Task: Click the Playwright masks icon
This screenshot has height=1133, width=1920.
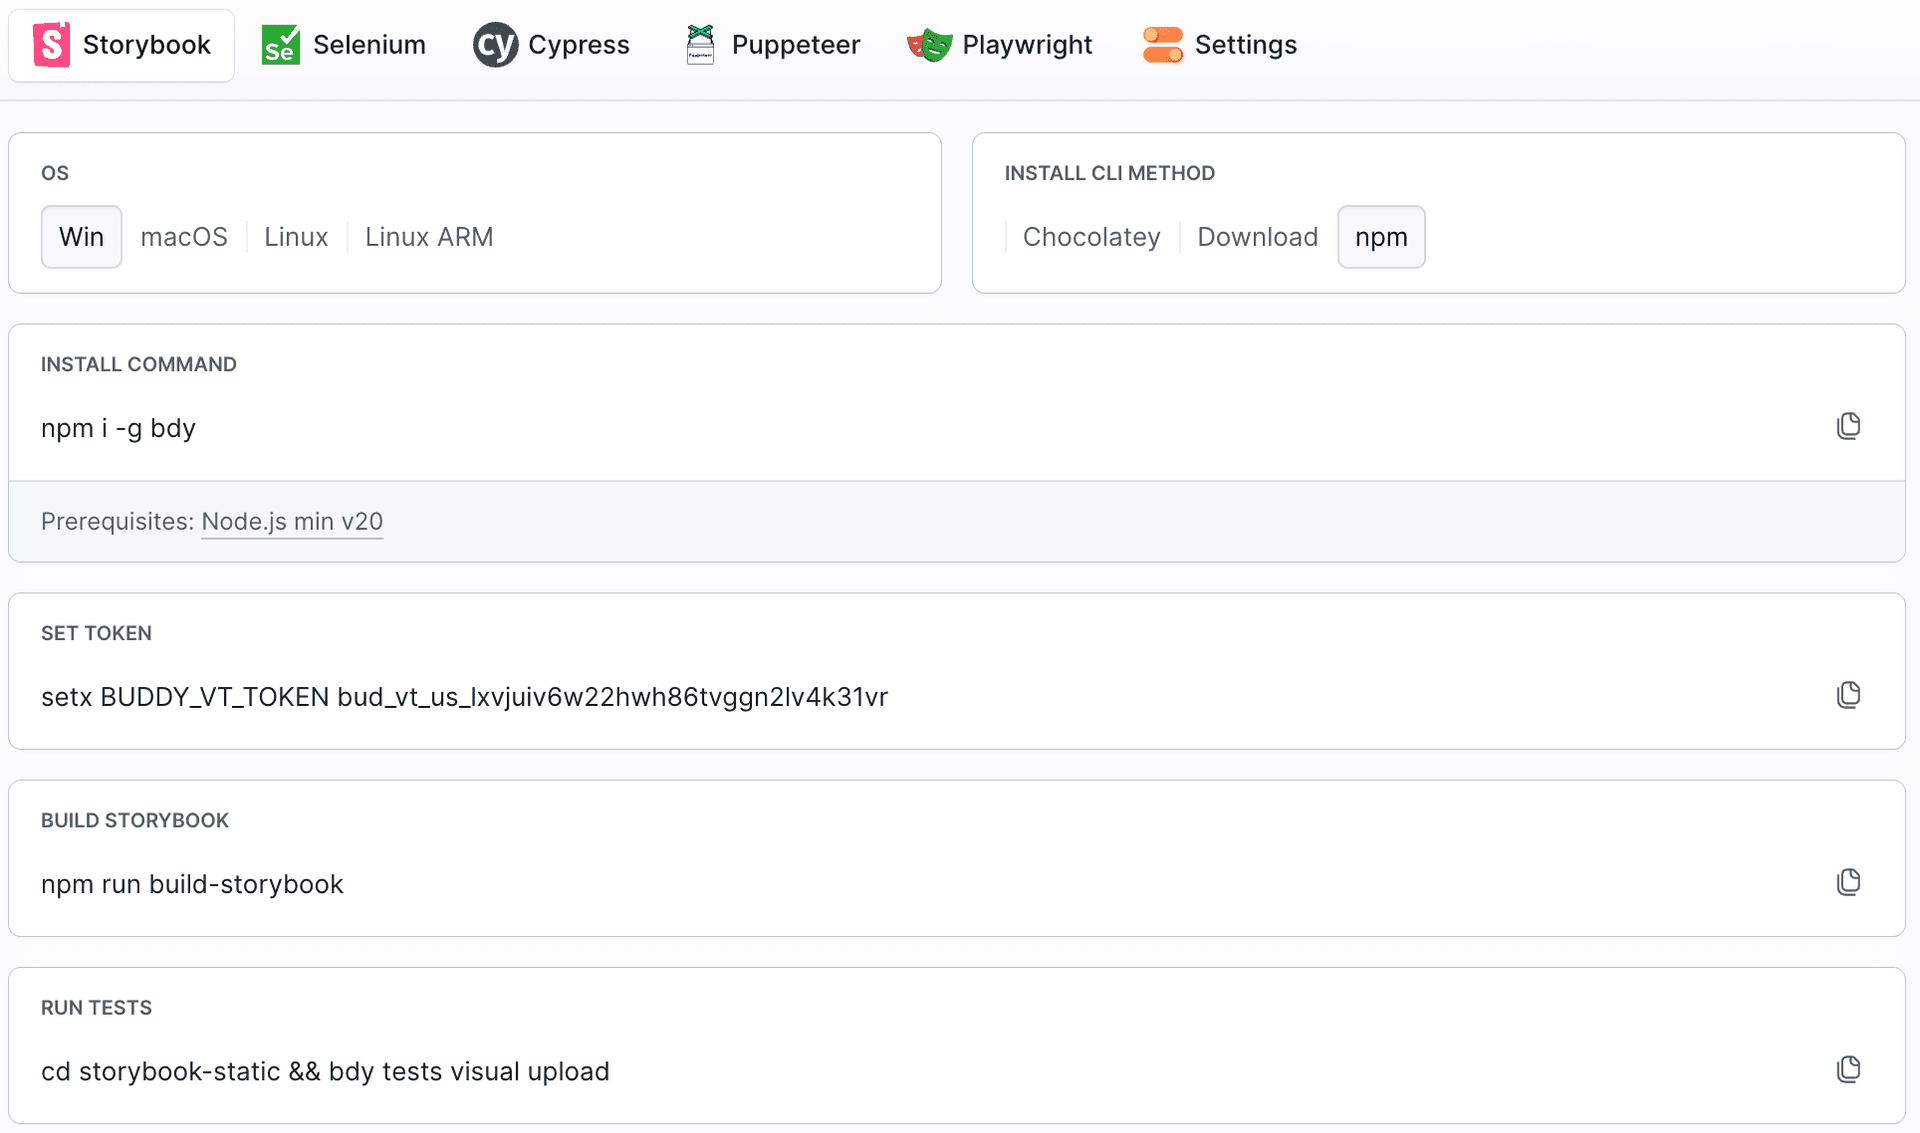Action: coord(929,45)
